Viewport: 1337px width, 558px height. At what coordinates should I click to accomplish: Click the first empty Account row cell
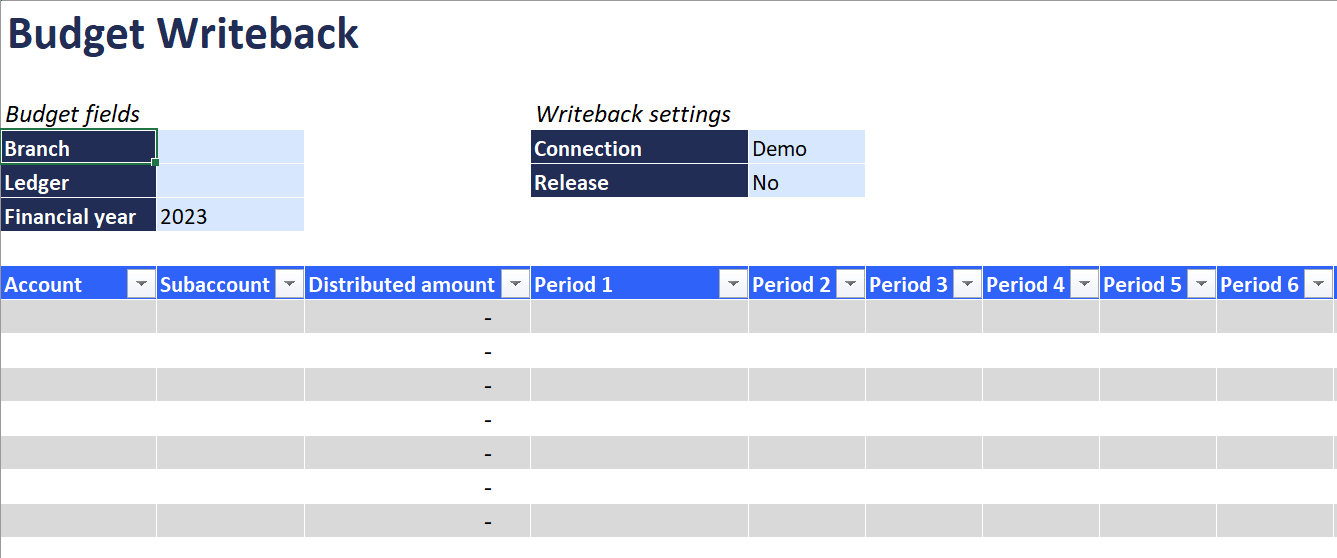[x=79, y=317]
